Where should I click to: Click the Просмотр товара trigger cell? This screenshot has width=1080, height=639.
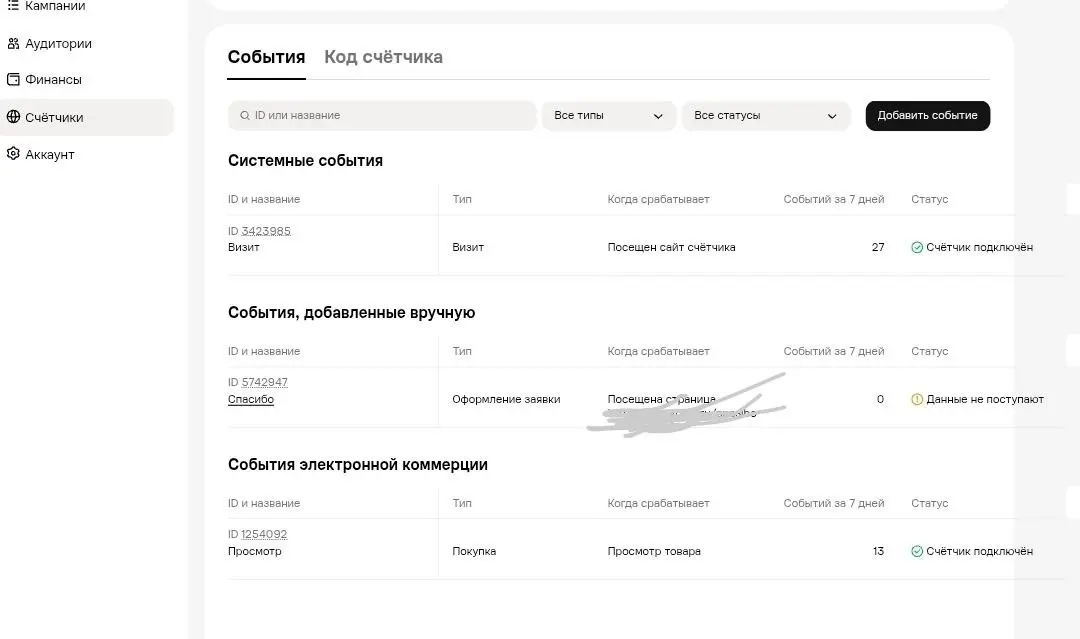pyautogui.click(x=654, y=551)
